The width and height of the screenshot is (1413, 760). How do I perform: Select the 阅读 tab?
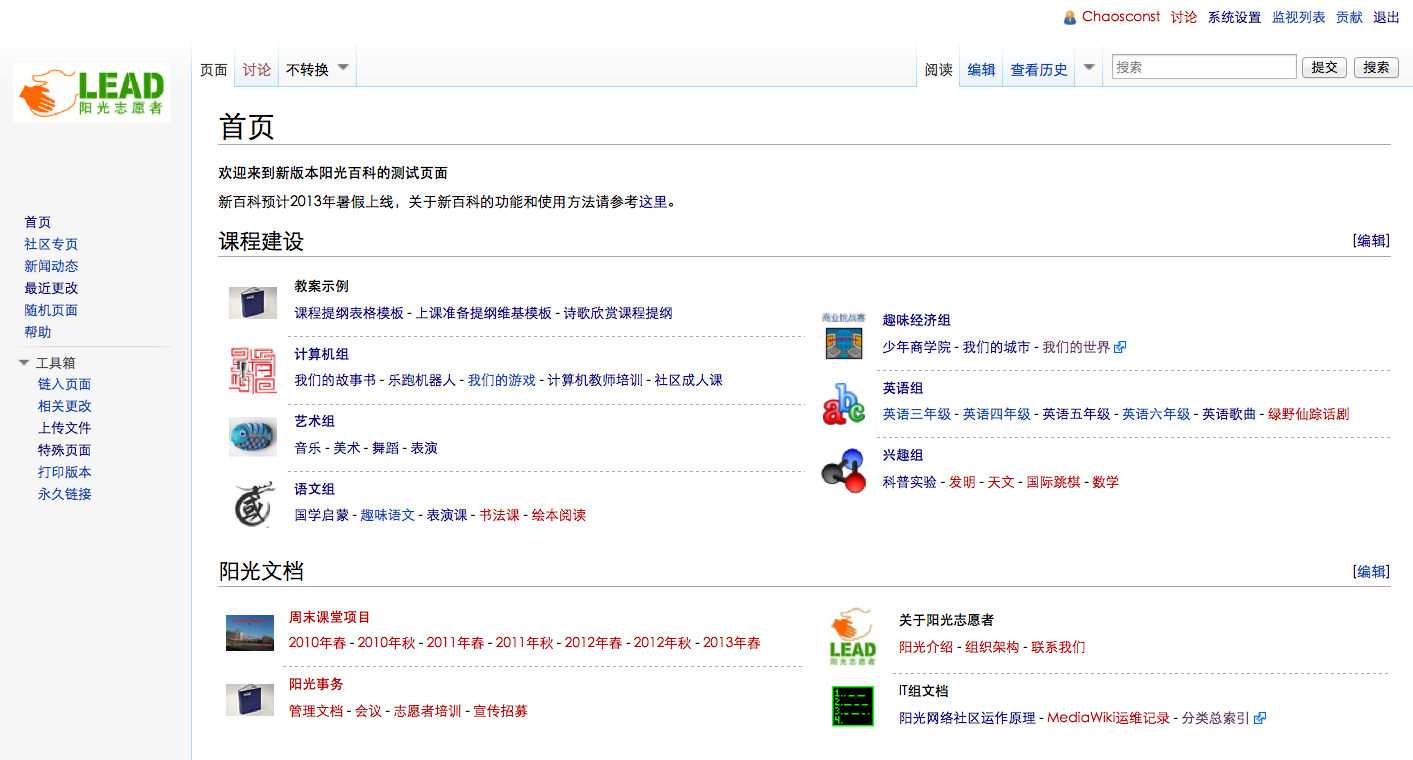pos(938,70)
